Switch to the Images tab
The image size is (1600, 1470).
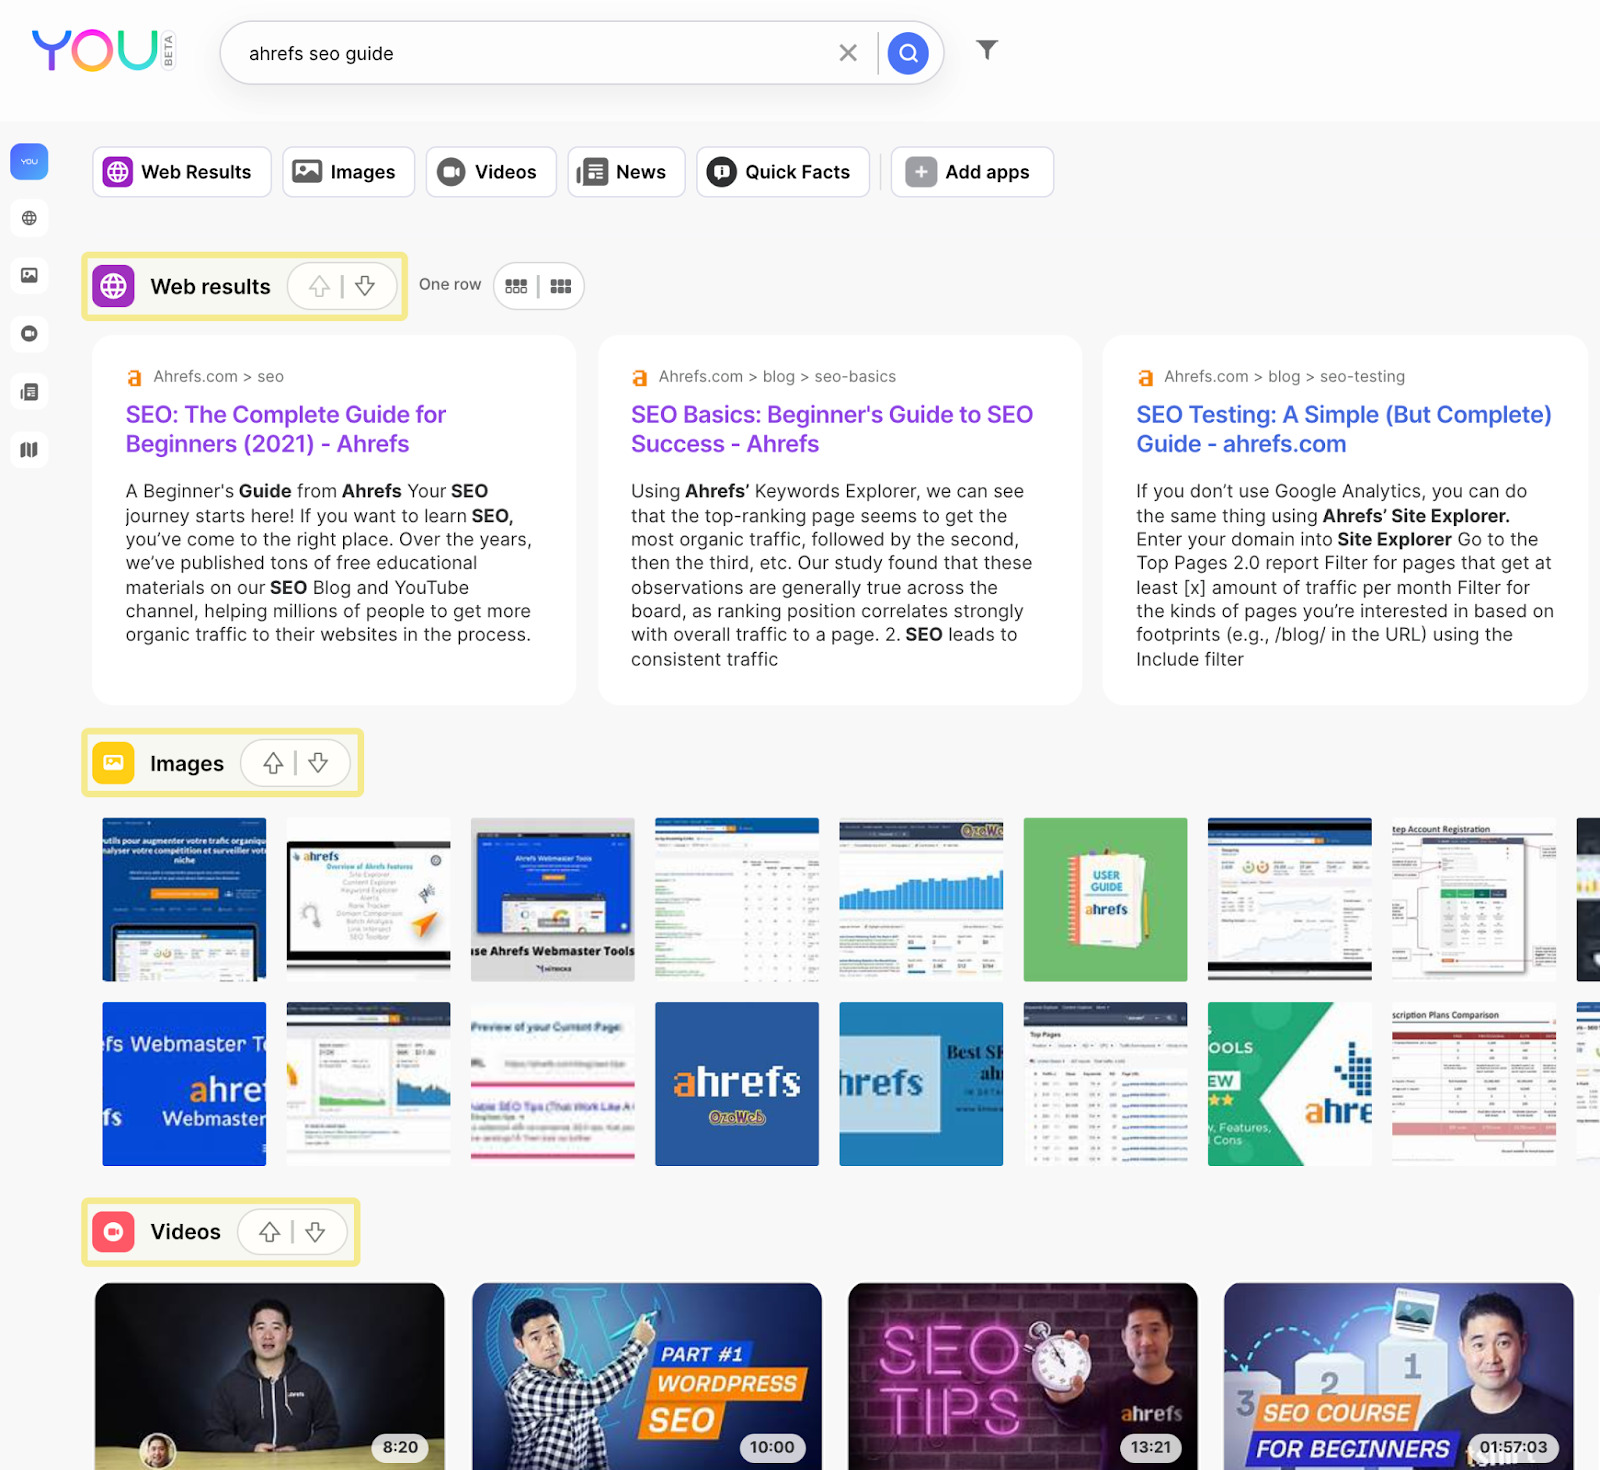pos(348,172)
